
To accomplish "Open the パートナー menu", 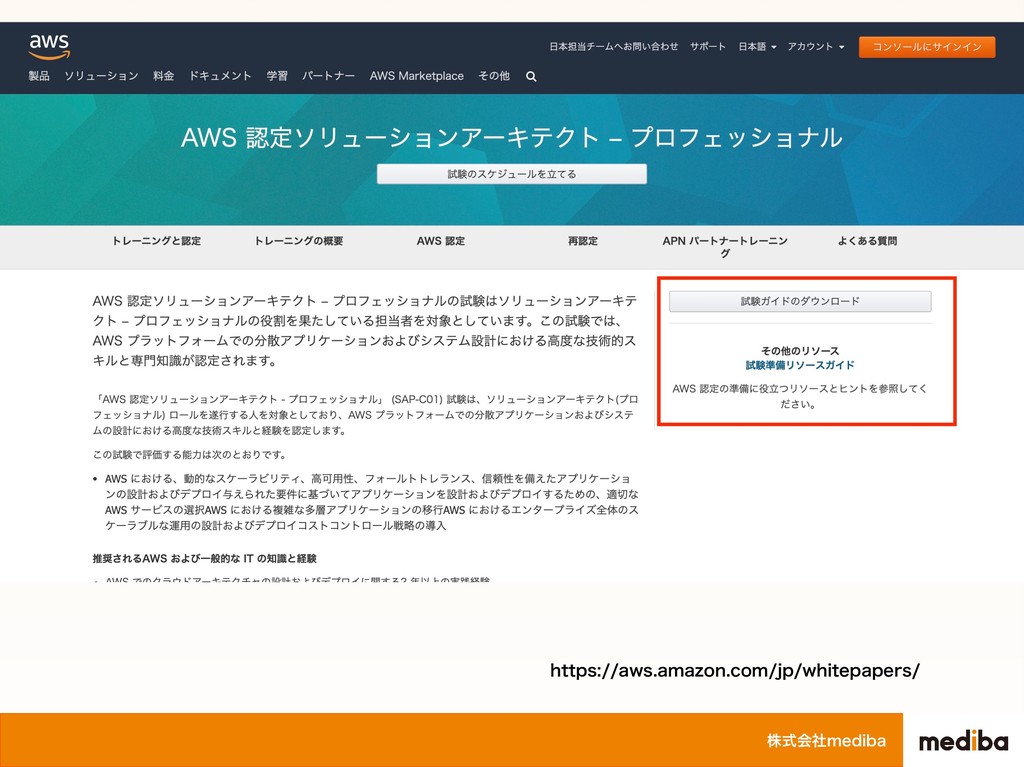I will 328,76.
